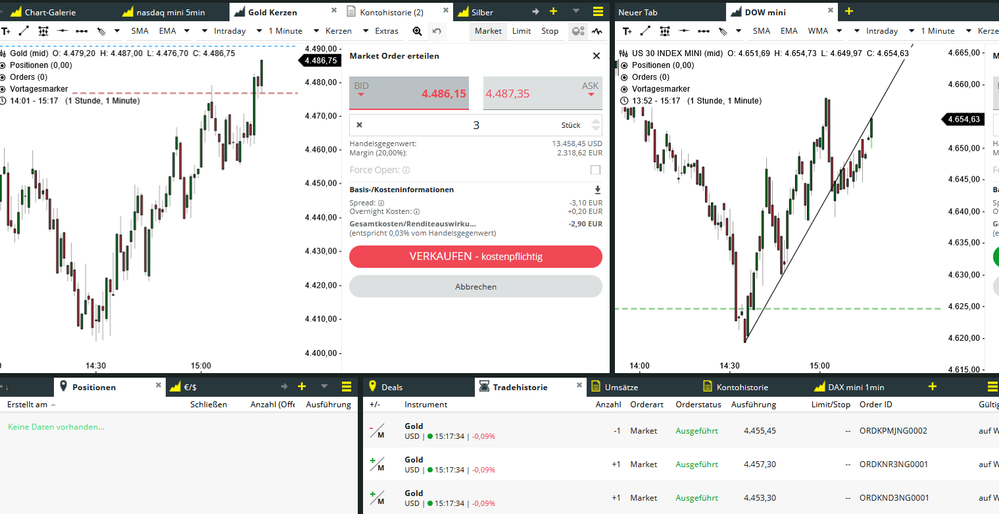Add SMA indicator in Gold chart

(140, 31)
